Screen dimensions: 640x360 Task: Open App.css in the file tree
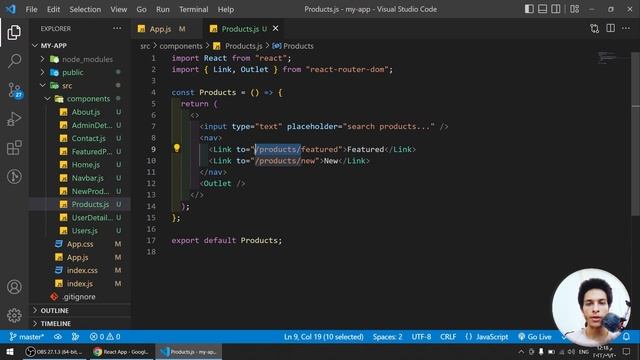(x=80, y=244)
